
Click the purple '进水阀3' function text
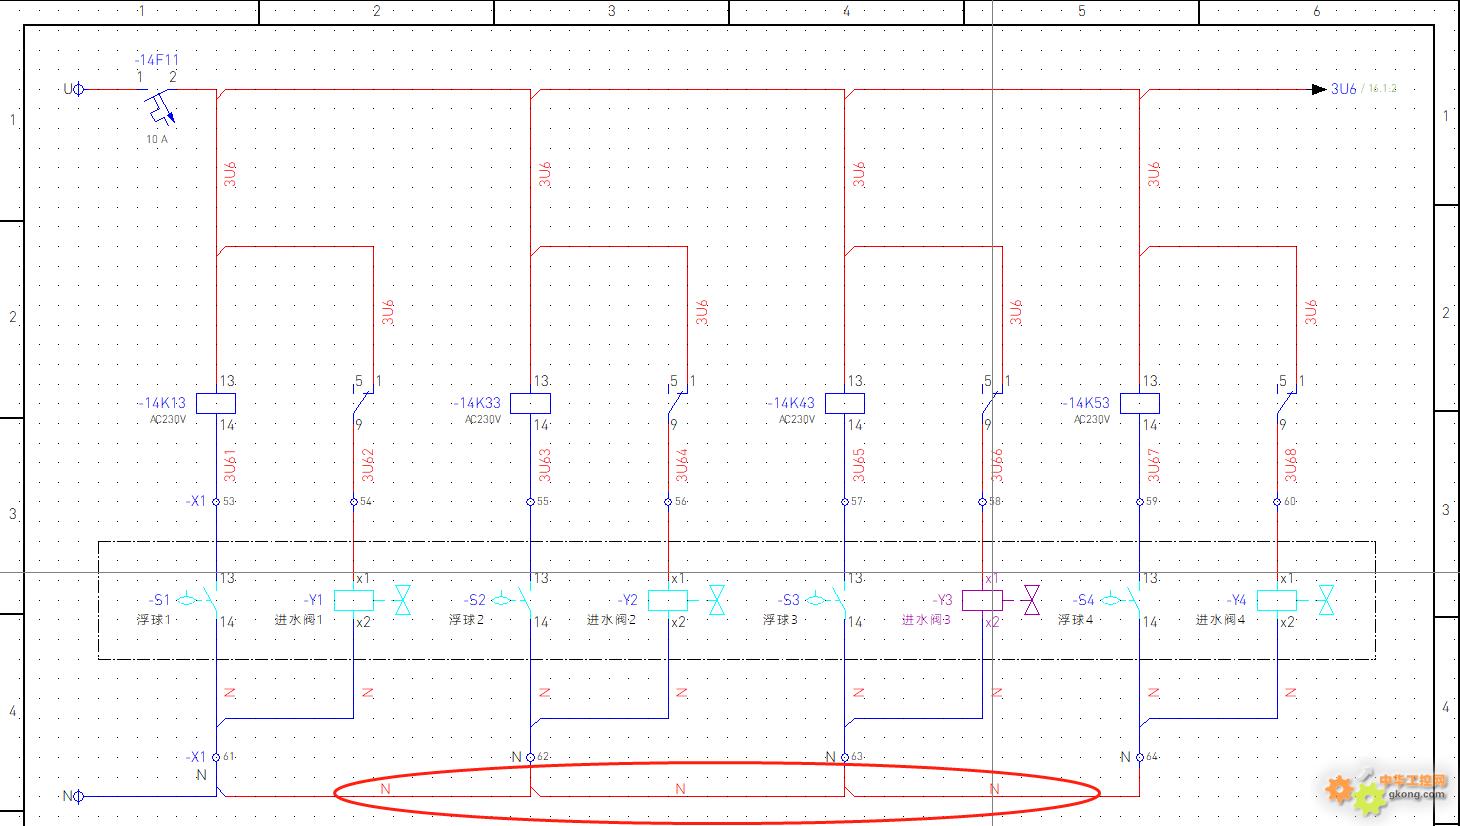pos(926,620)
